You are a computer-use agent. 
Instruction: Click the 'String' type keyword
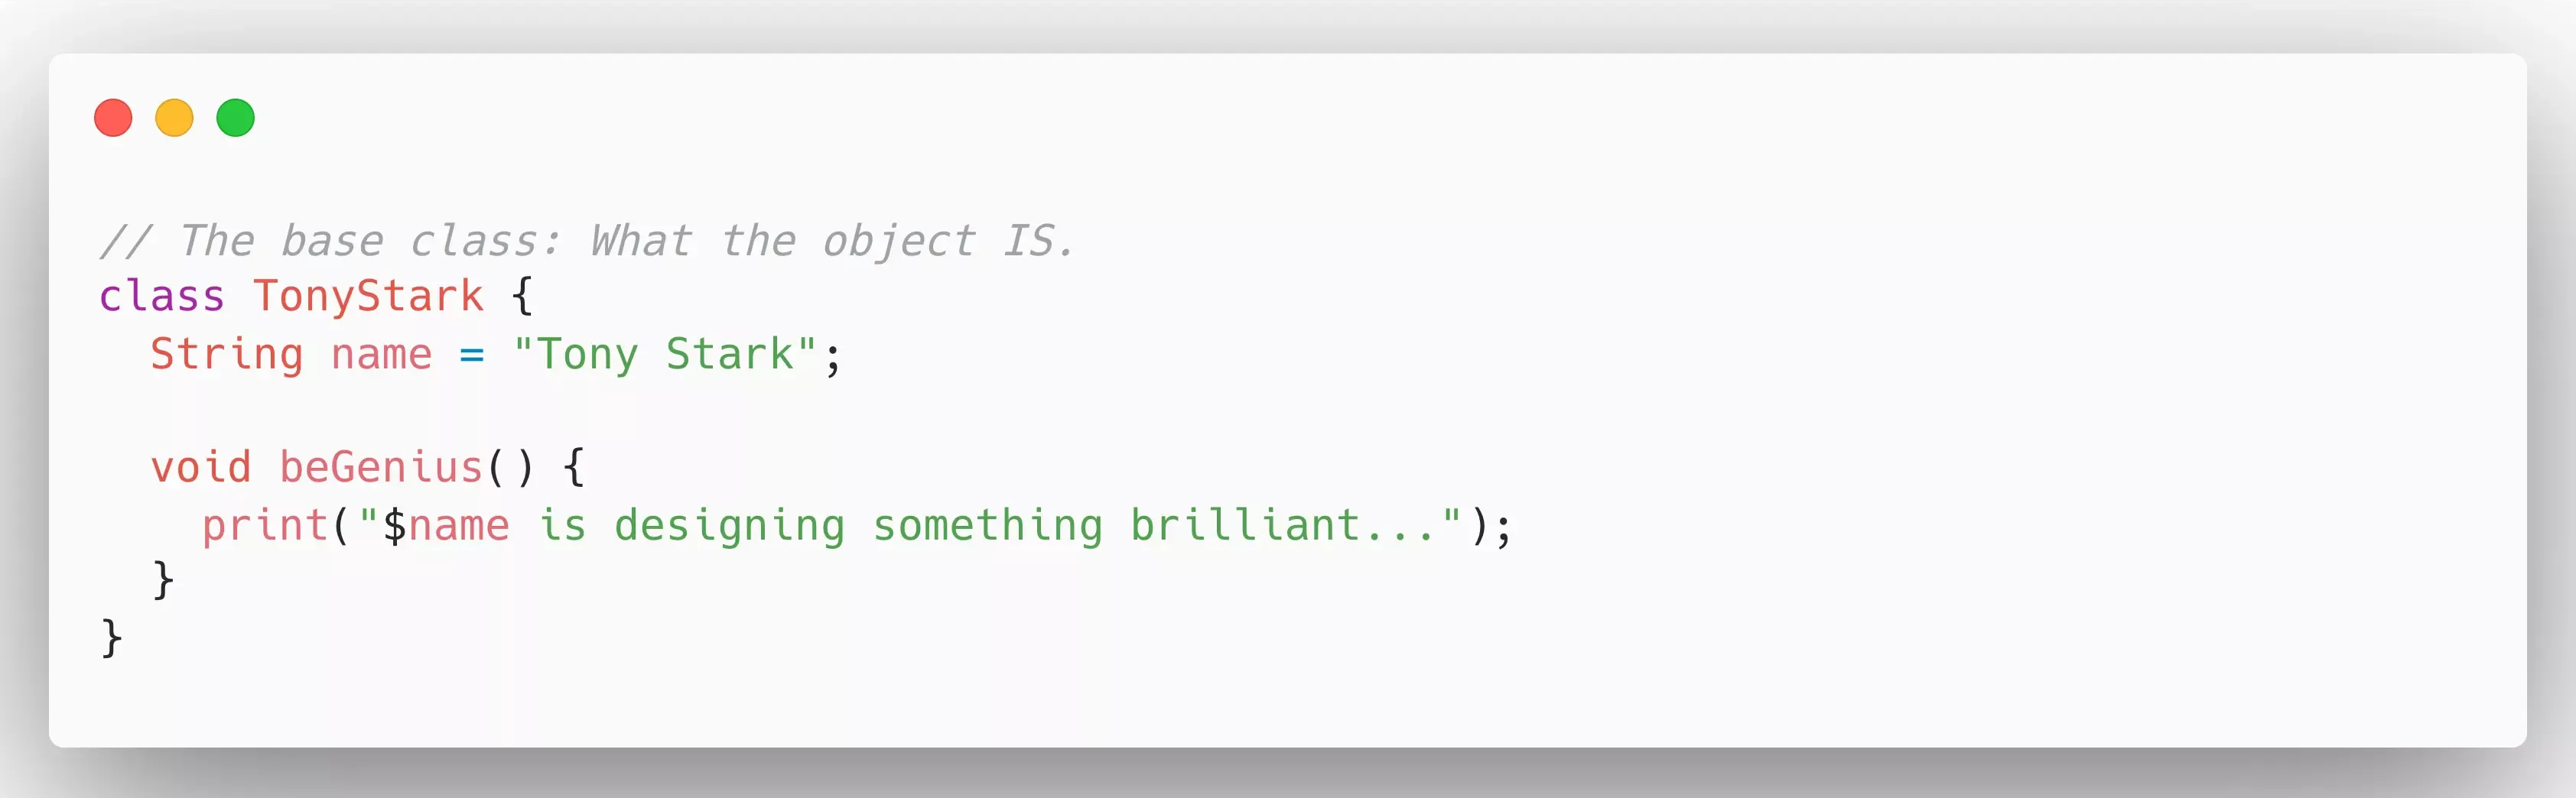pos(226,355)
